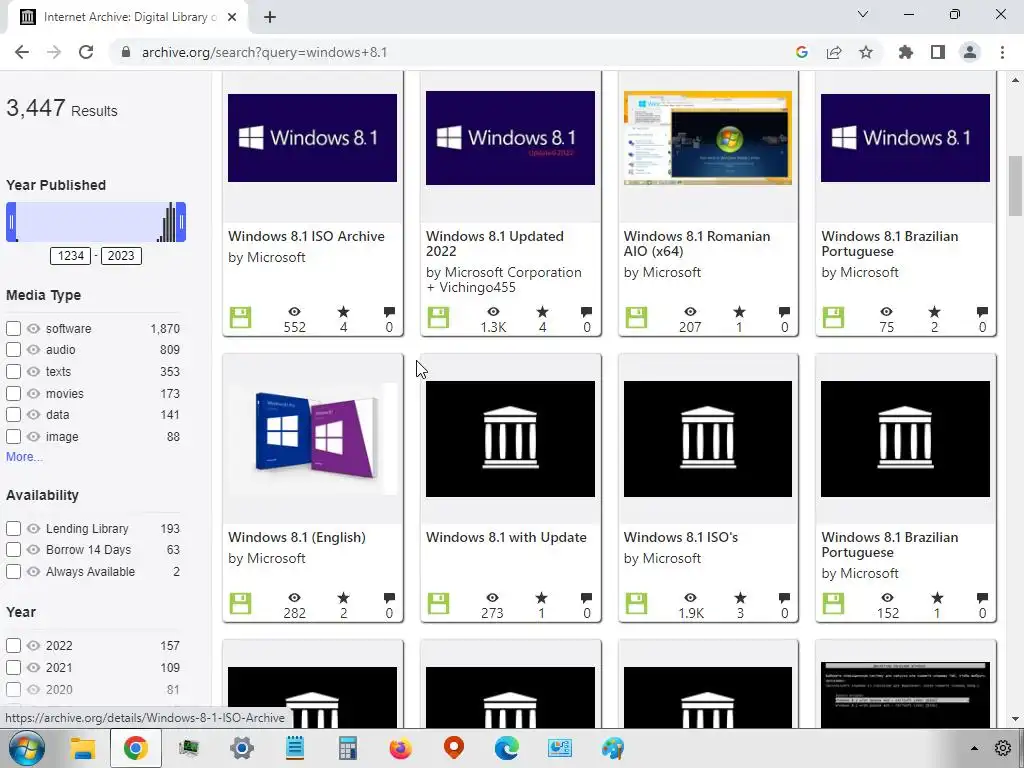
Task: Toggle eye icon next to software
Action: click(x=33, y=328)
